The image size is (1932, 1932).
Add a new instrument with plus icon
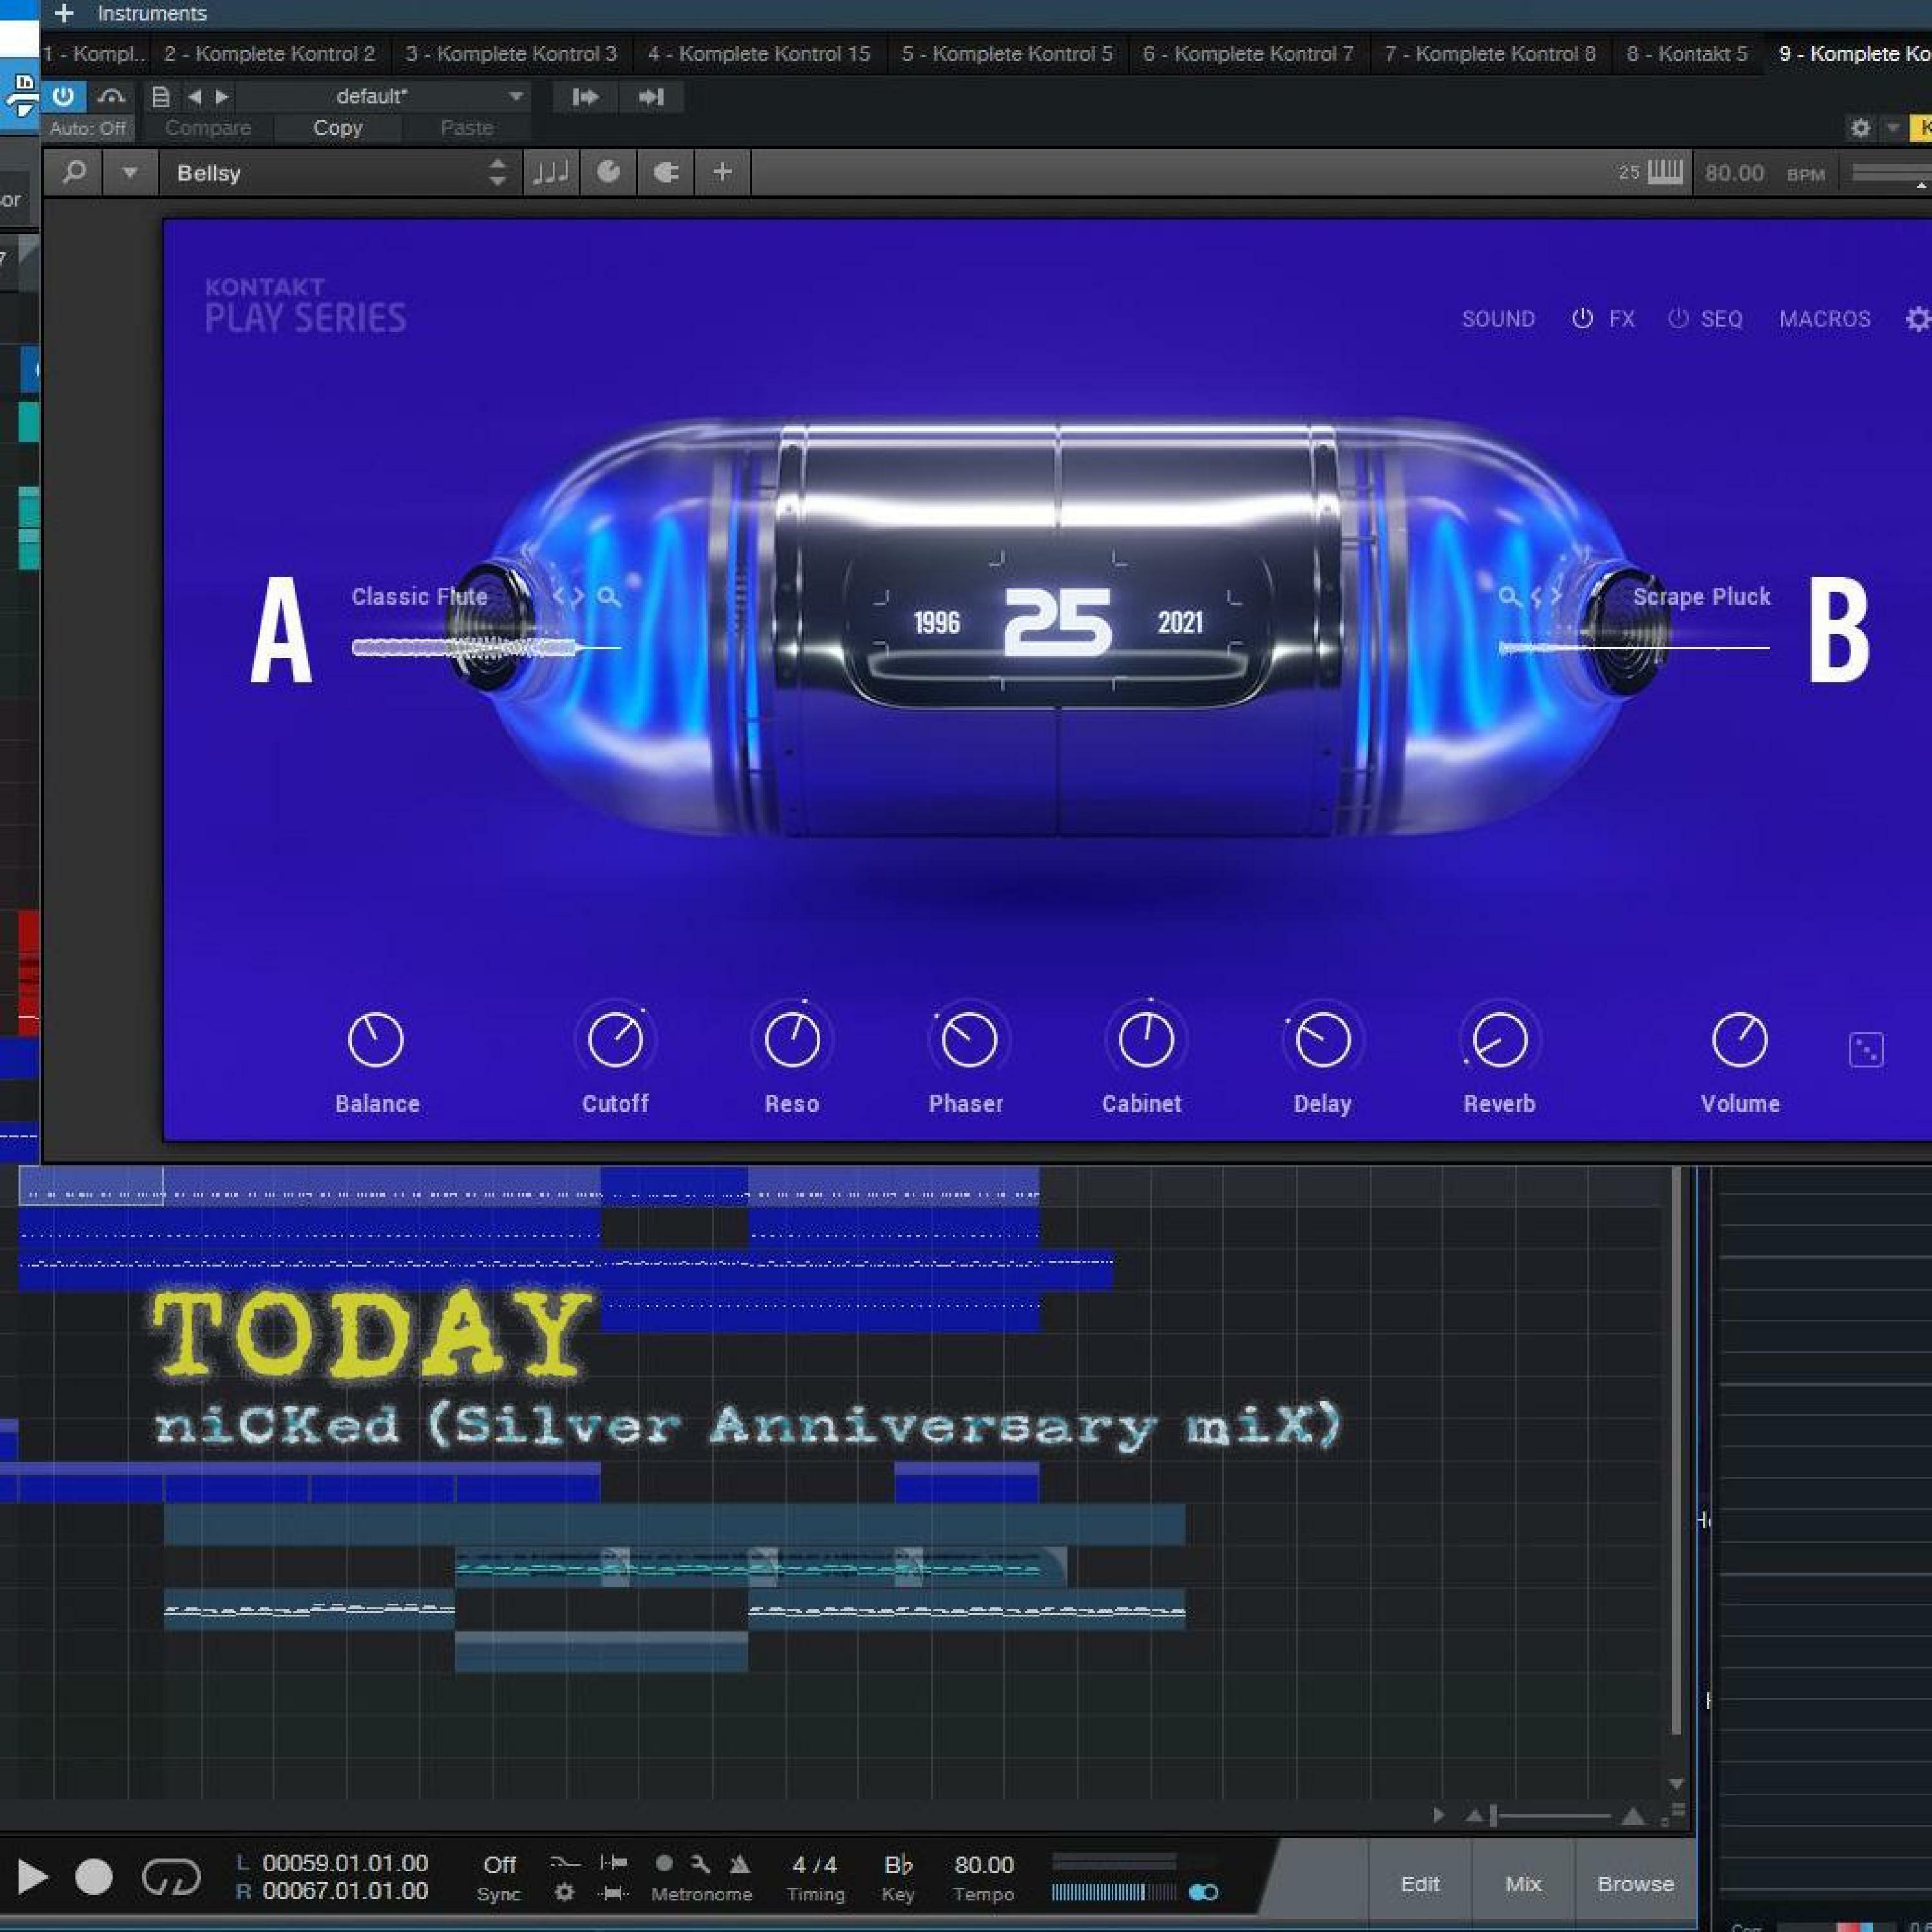click(x=64, y=13)
